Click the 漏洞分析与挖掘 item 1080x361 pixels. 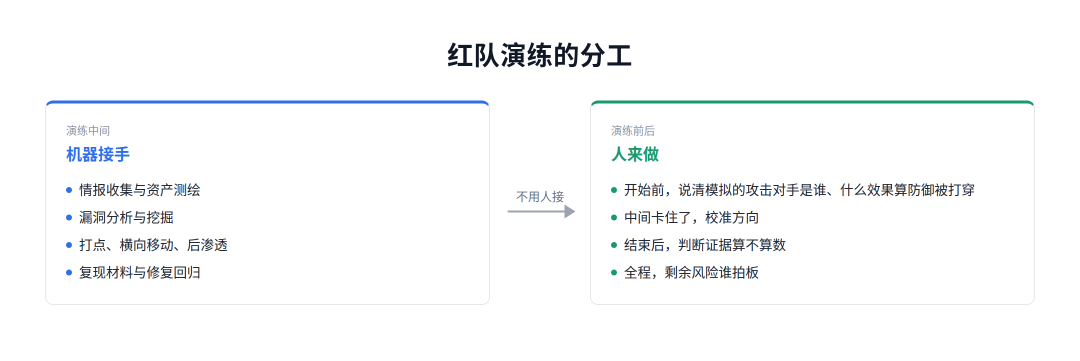(x=126, y=218)
